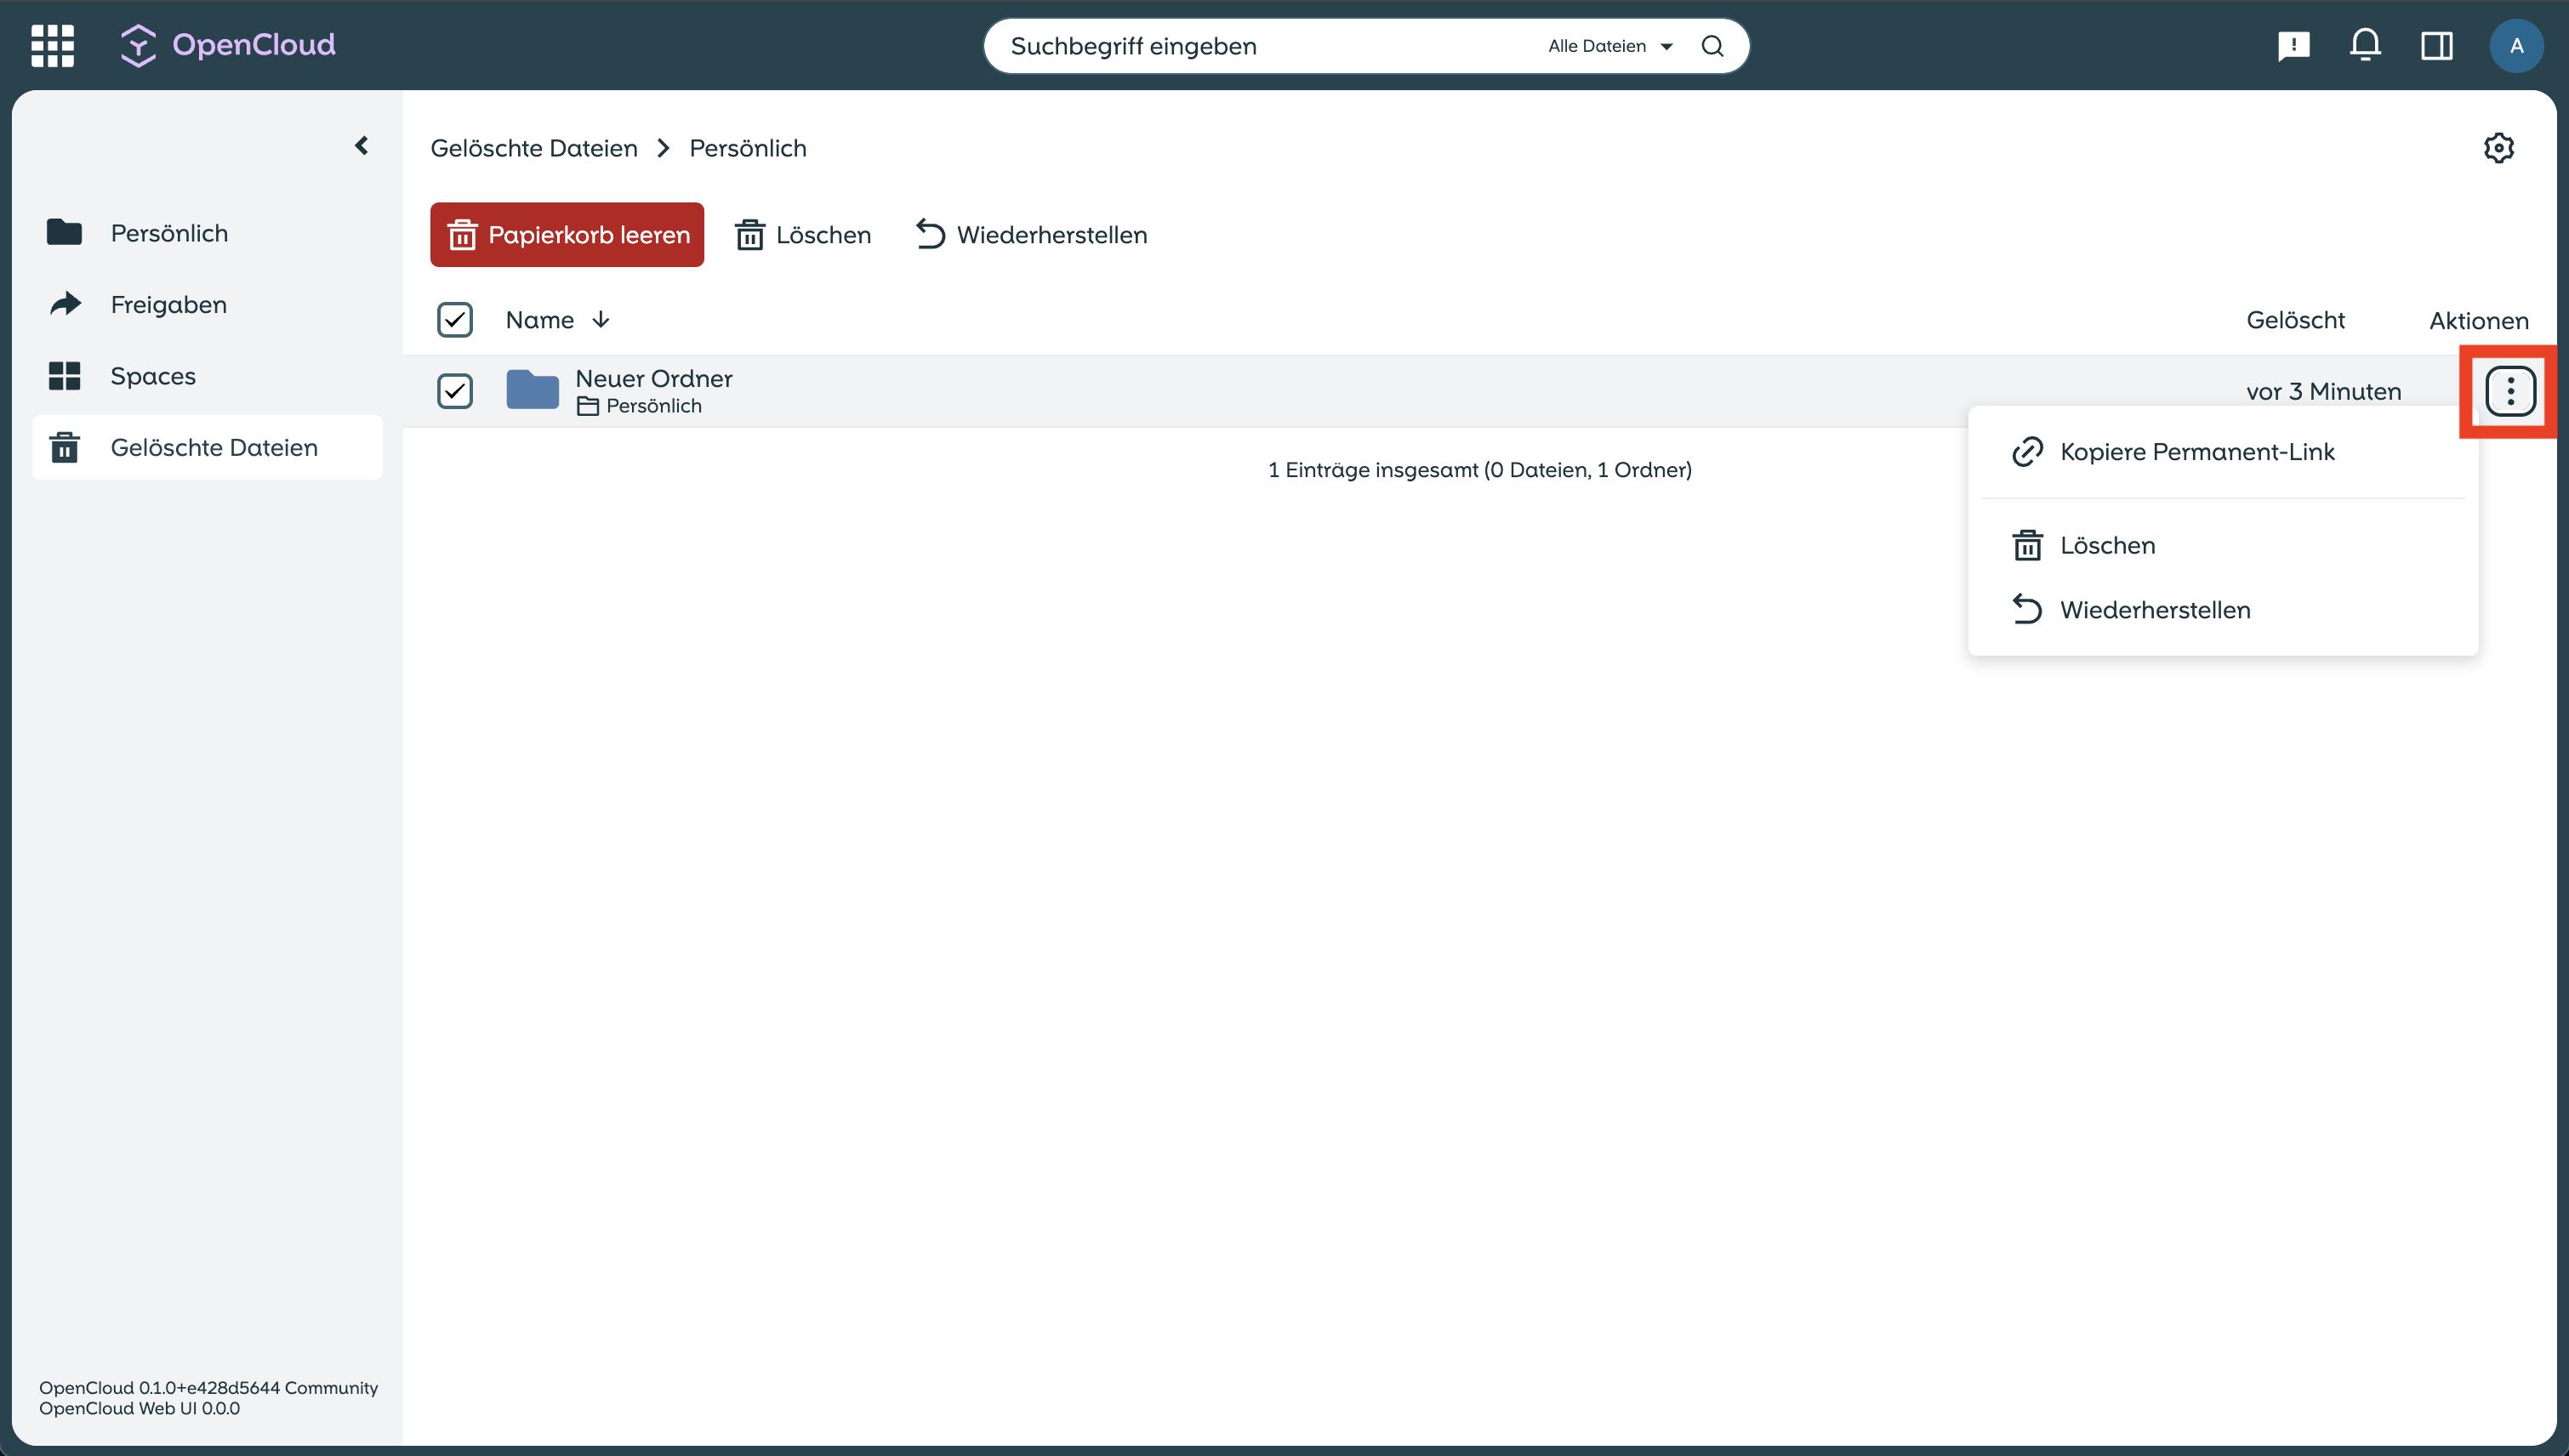Toggle the select-all checkbox
Screen dimensions: 2569x1456
pos(455,320)
